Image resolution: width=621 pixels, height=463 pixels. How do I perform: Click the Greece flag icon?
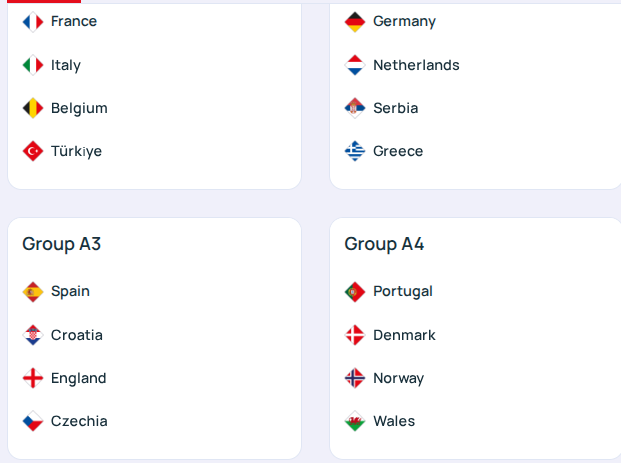355,151
